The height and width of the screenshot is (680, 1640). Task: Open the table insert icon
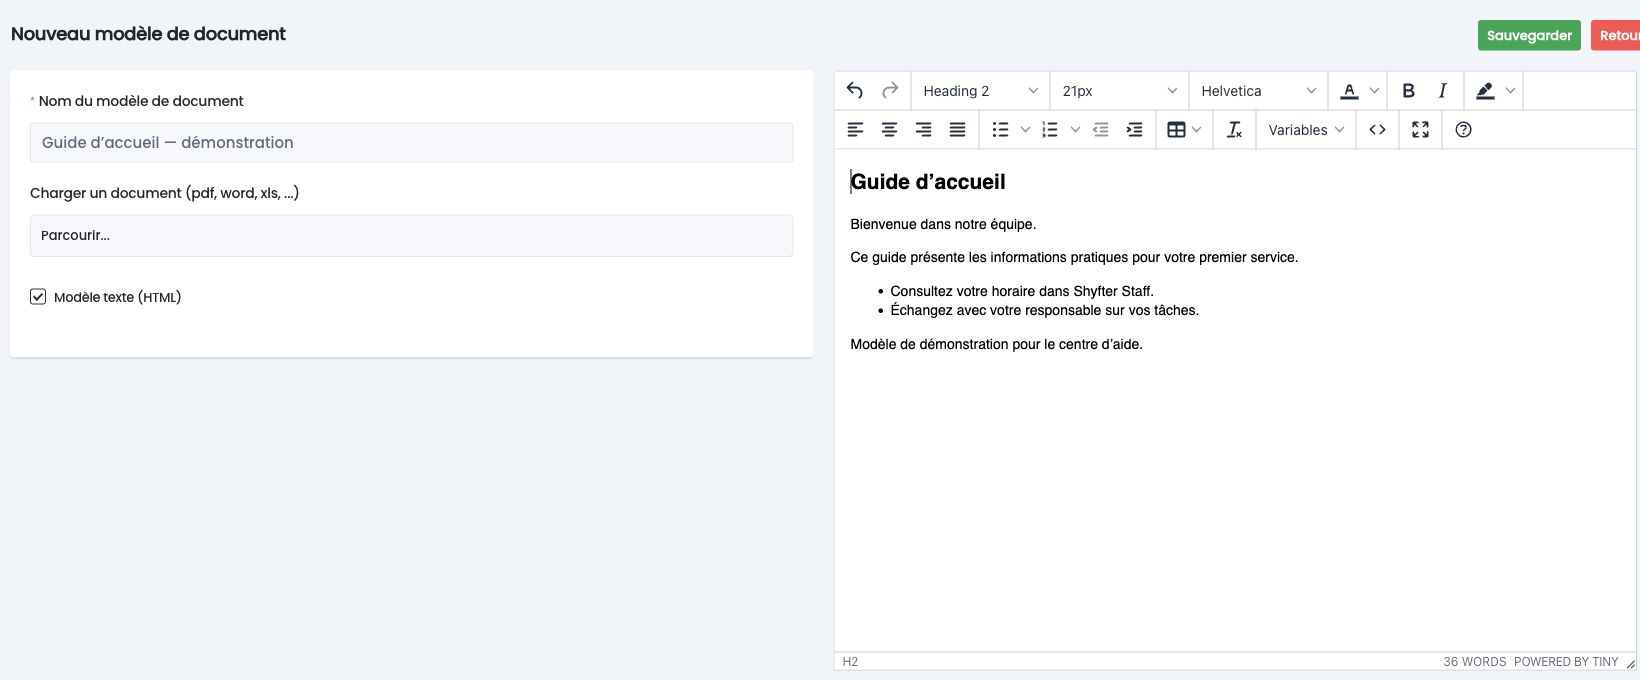pos(1176,129)
